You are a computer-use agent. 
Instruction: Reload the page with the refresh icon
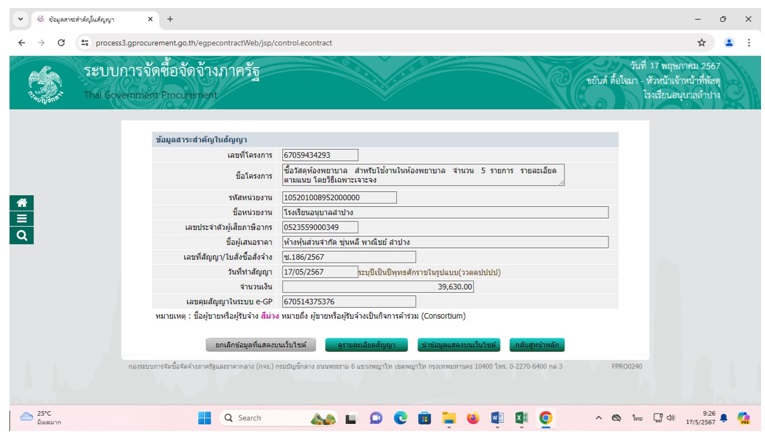click(x=61, y=43)
